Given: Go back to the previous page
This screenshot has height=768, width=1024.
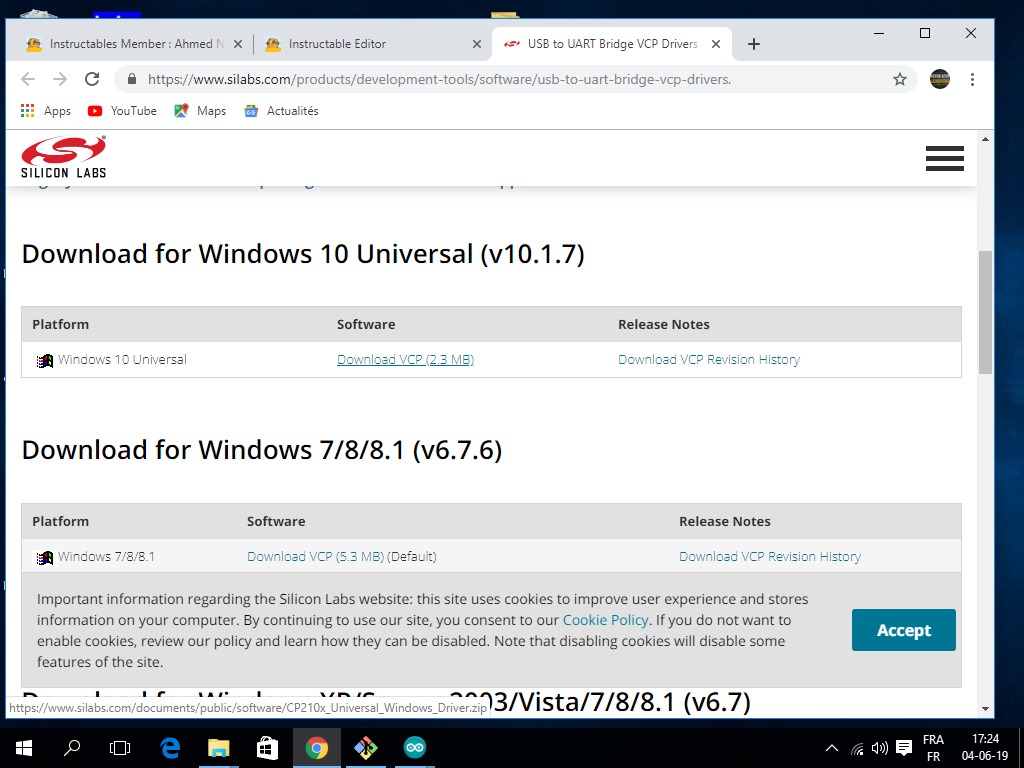Looking at the screenshot, I should pyautogui.click(x=28, y=79).
